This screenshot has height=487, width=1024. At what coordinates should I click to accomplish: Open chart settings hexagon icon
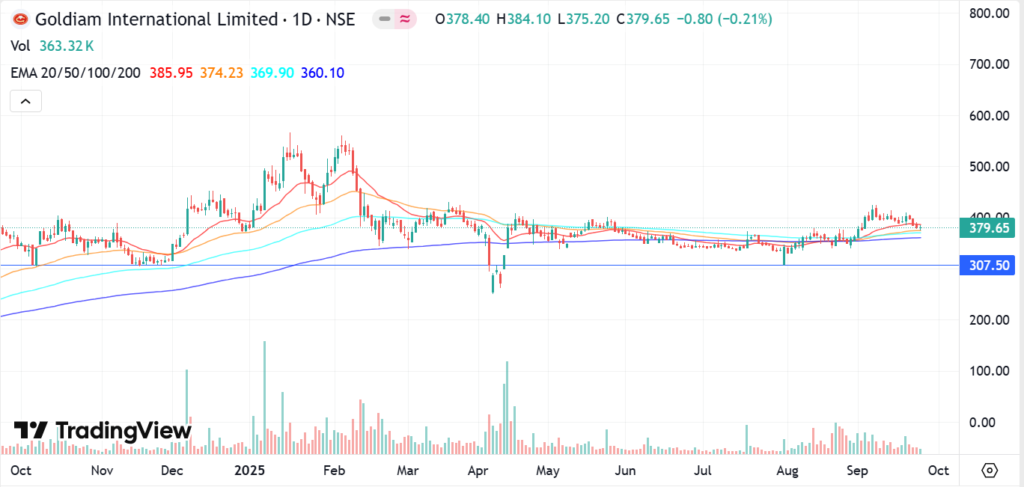(x=989, y=469)
